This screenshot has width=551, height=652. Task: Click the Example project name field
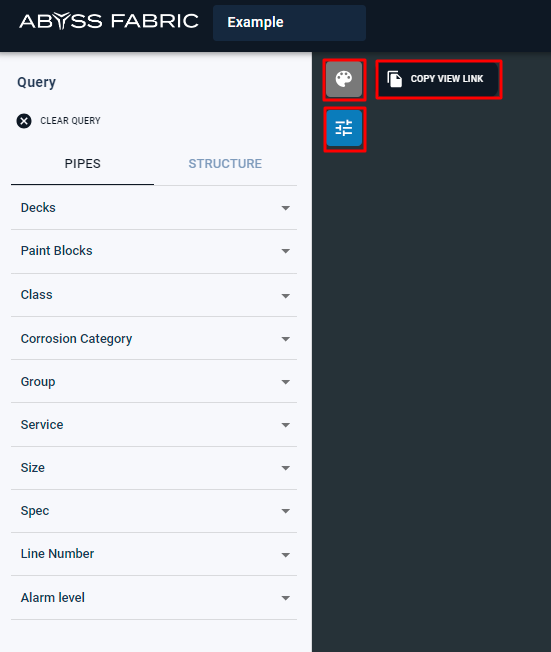289,22
